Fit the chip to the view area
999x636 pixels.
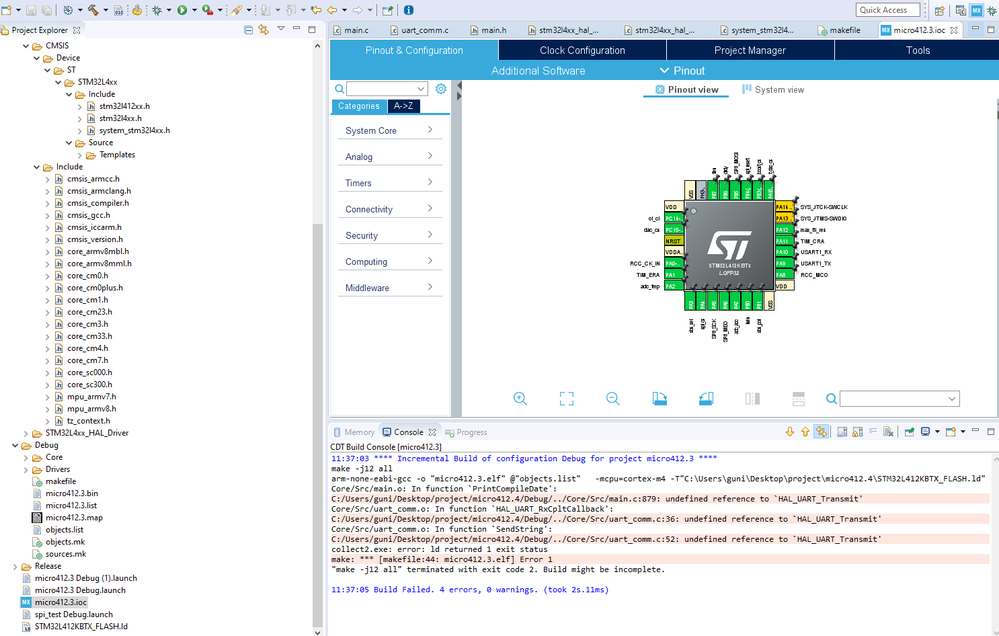pos(566,399)
